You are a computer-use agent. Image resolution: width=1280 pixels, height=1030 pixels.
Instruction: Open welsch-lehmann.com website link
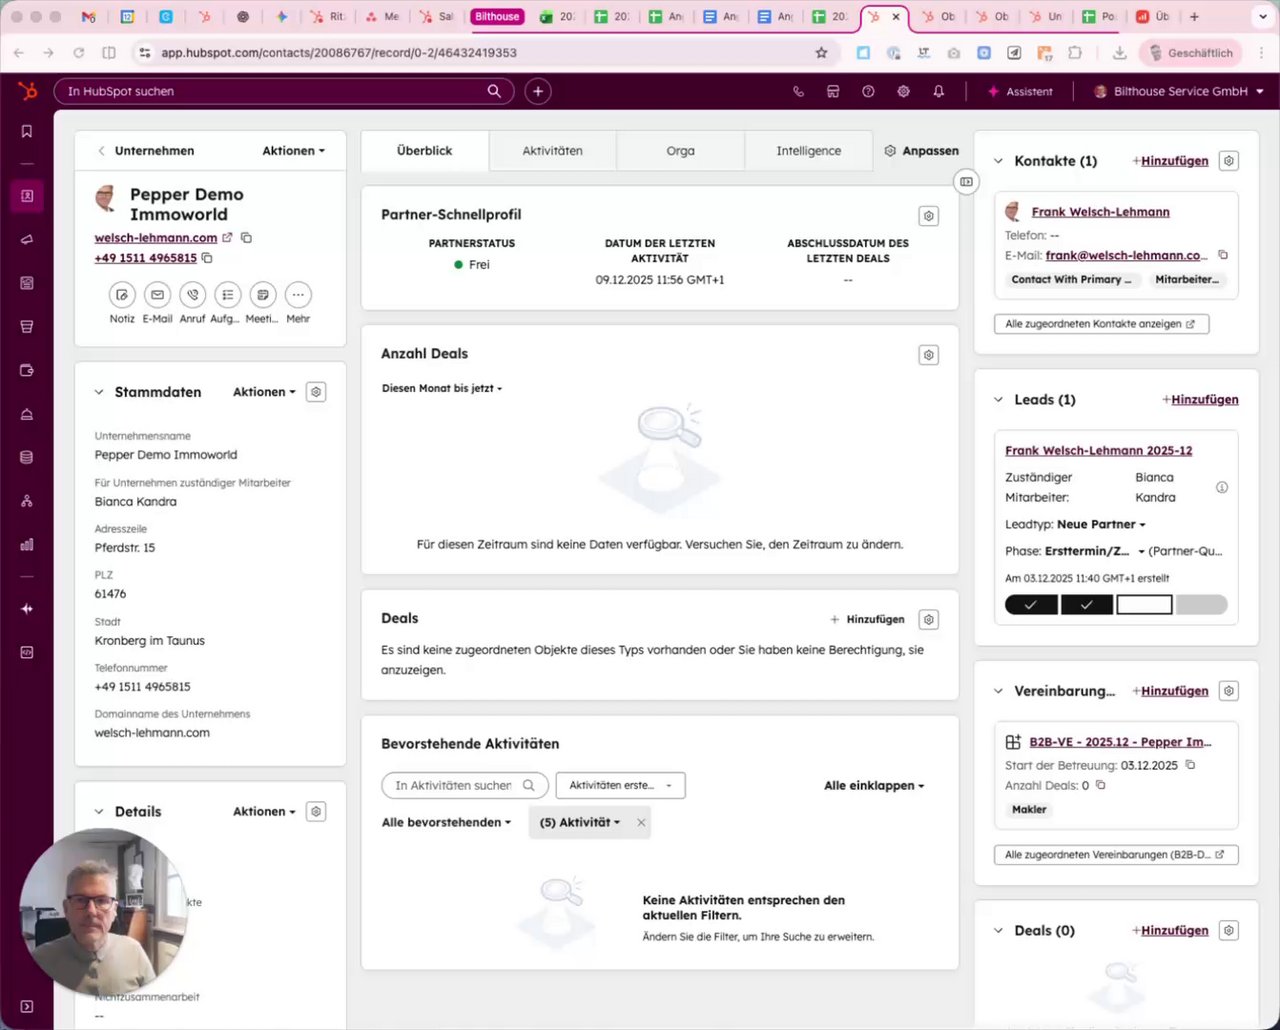156,238
